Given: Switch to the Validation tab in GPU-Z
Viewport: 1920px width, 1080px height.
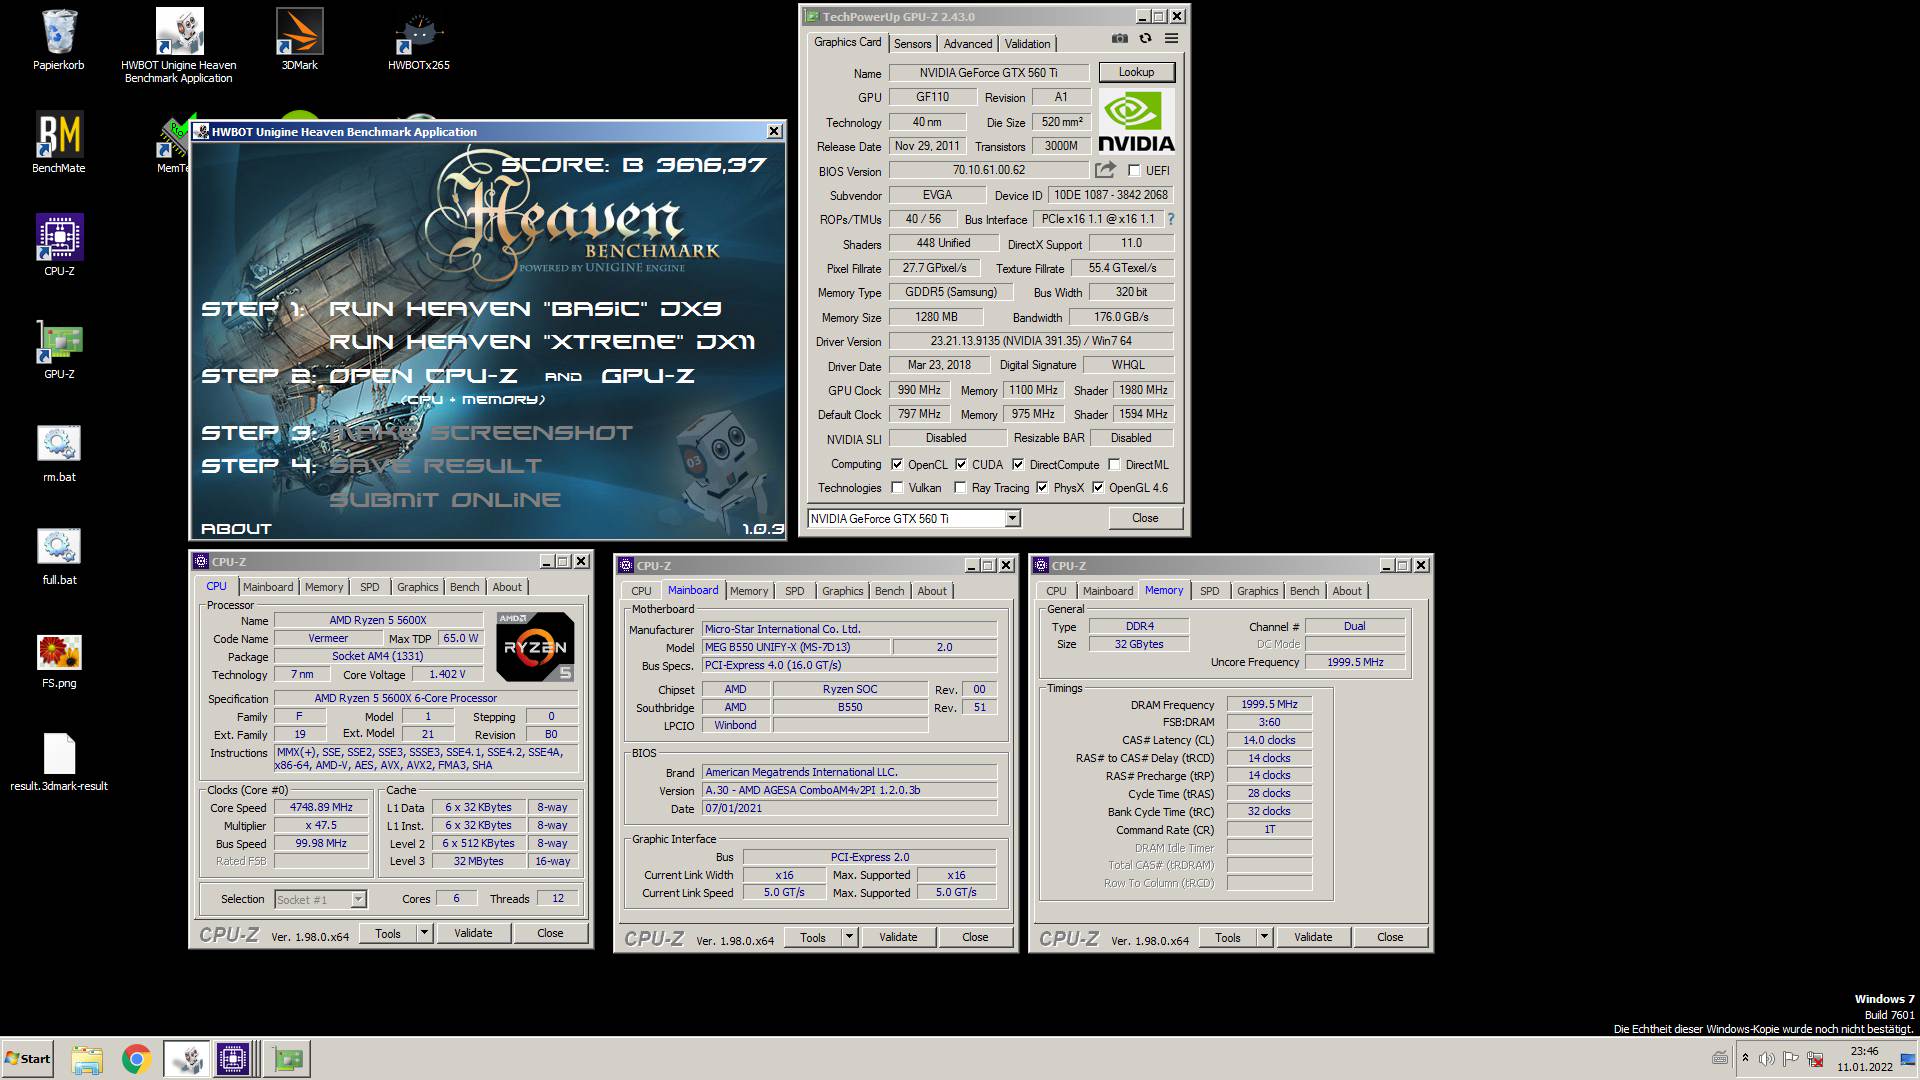Looking at the screenshot, I should click(x=1027, y=44).
